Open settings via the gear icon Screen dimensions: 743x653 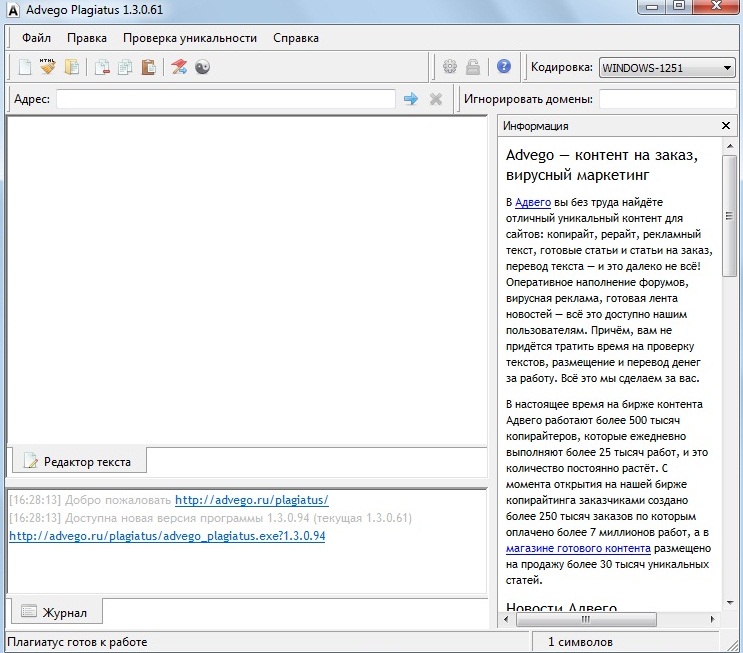tap(450, 68)
